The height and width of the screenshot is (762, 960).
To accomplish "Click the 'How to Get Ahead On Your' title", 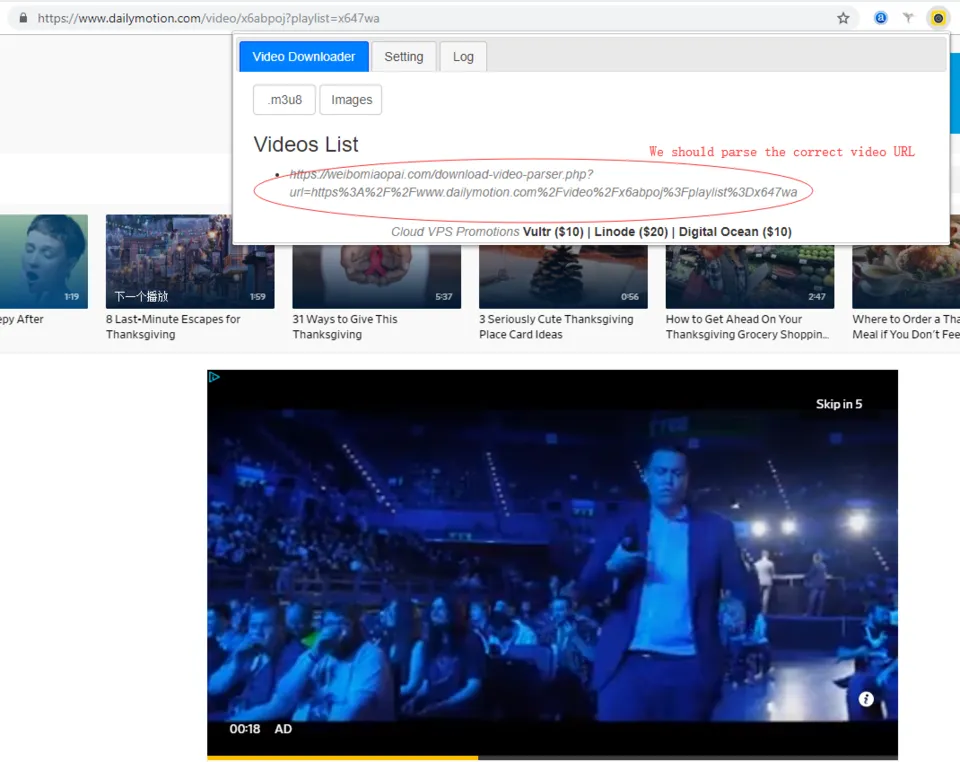I will [x=733, y=319].
